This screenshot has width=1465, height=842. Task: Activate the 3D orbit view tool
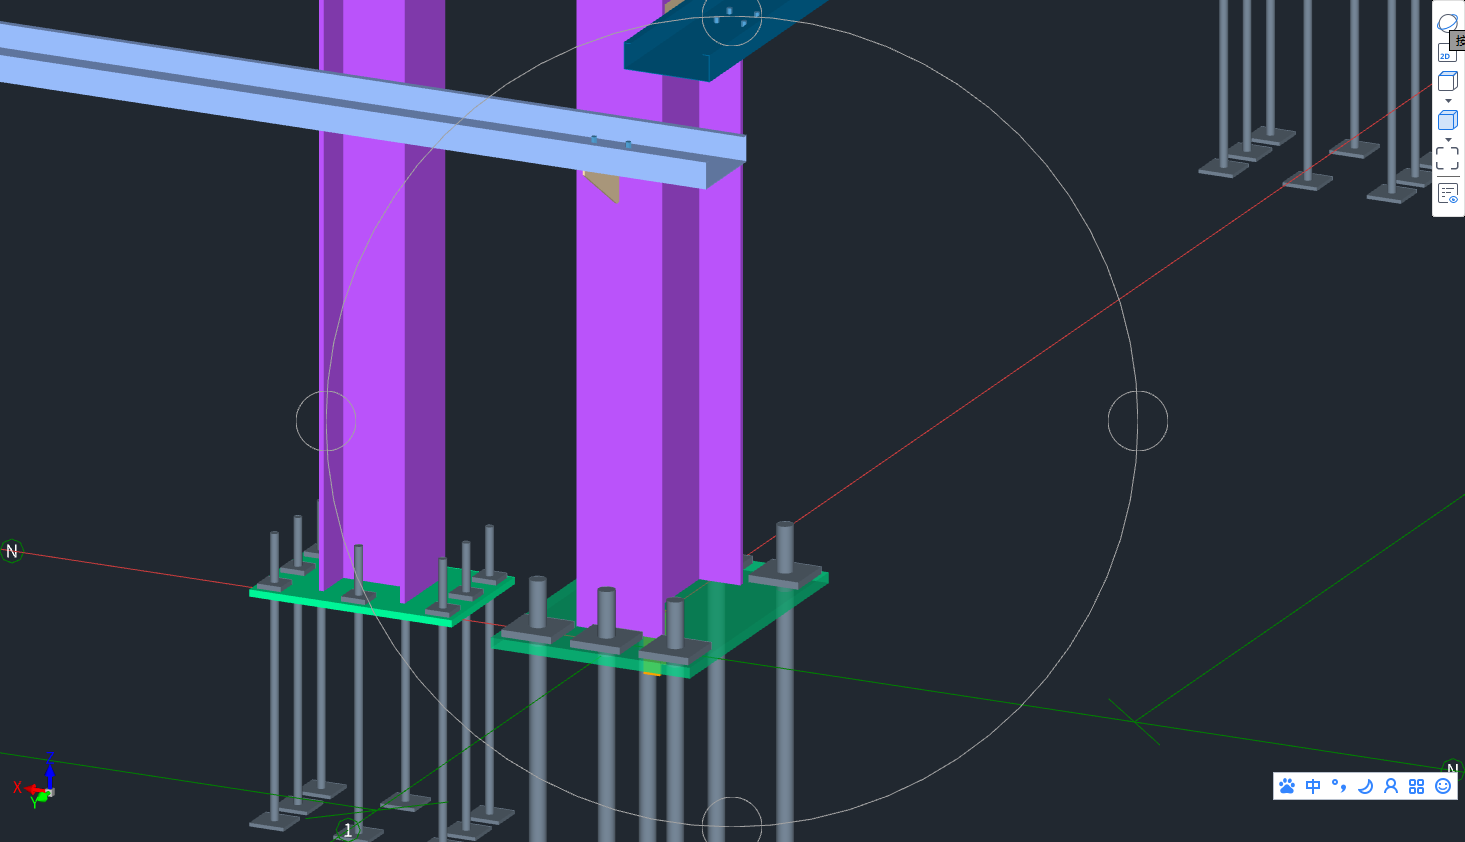click(x=1447, y=22)
